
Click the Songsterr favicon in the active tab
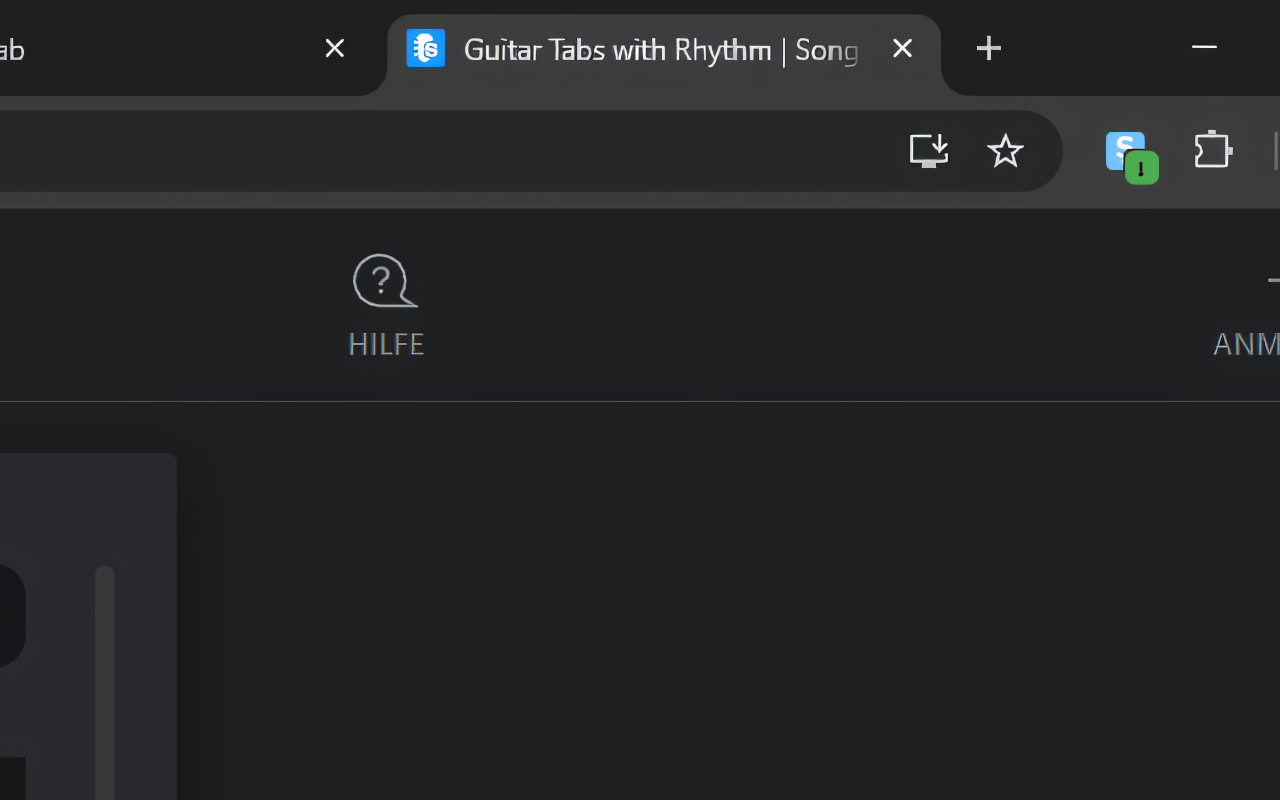tap(424, 48)
